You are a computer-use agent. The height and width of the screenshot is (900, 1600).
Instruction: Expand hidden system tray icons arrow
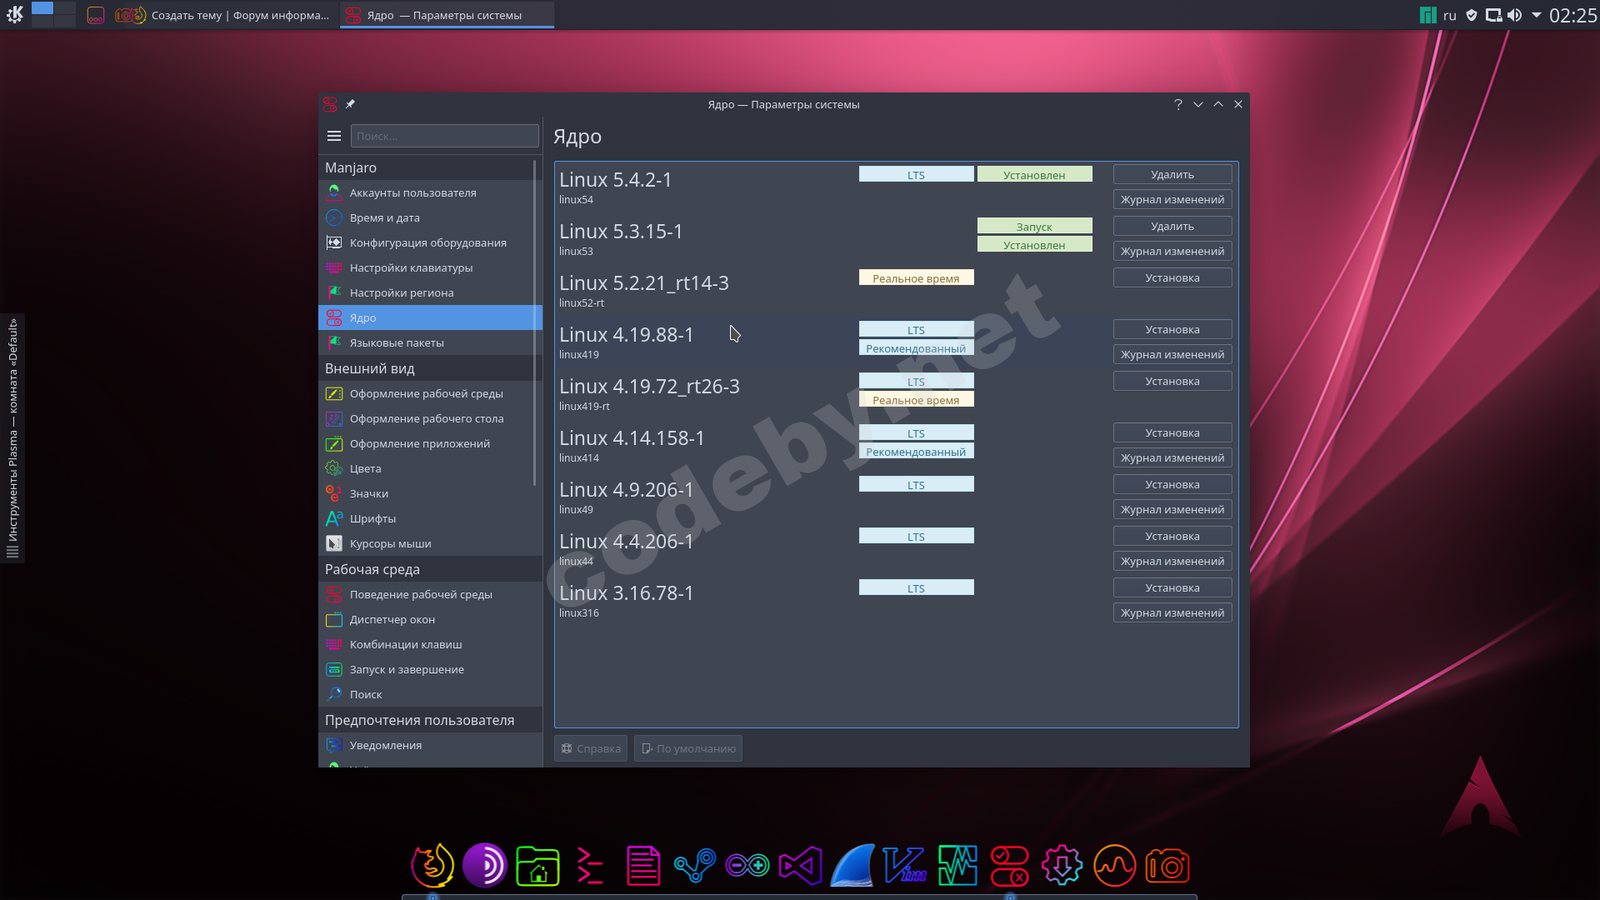click(1536, 15)
